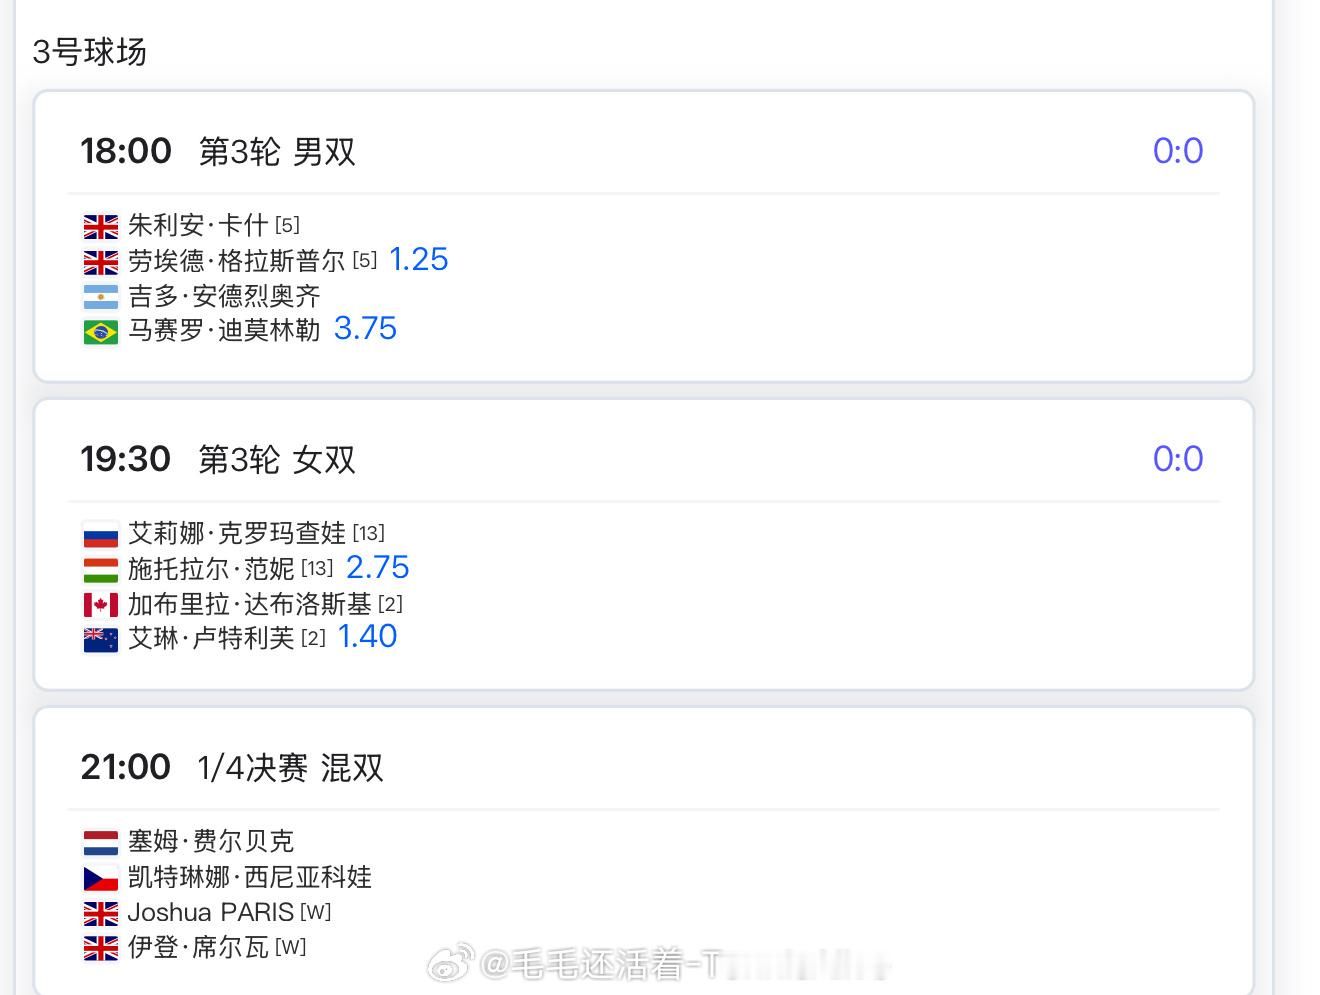Open player 伊登·席尔瓦
The image size is (1320, 995).
coord(198,947)
